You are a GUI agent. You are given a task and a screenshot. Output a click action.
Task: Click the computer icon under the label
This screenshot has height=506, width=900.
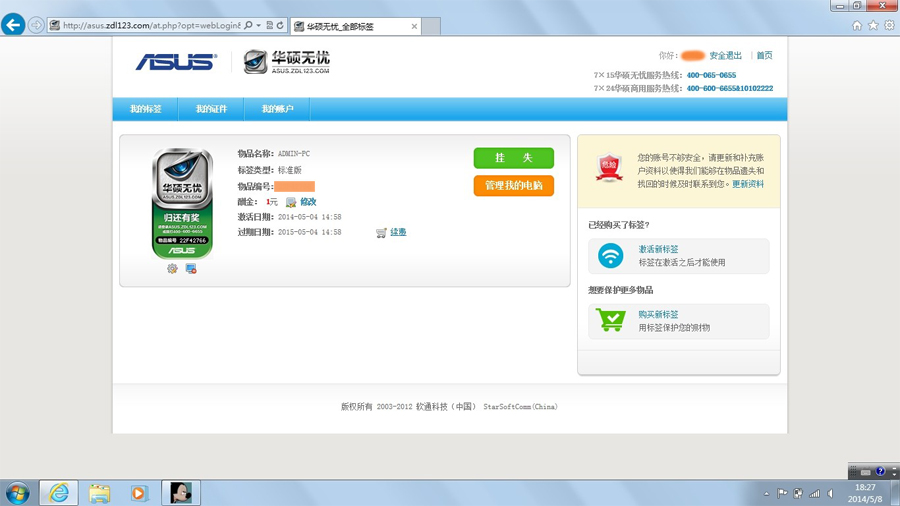pos(191,268)
